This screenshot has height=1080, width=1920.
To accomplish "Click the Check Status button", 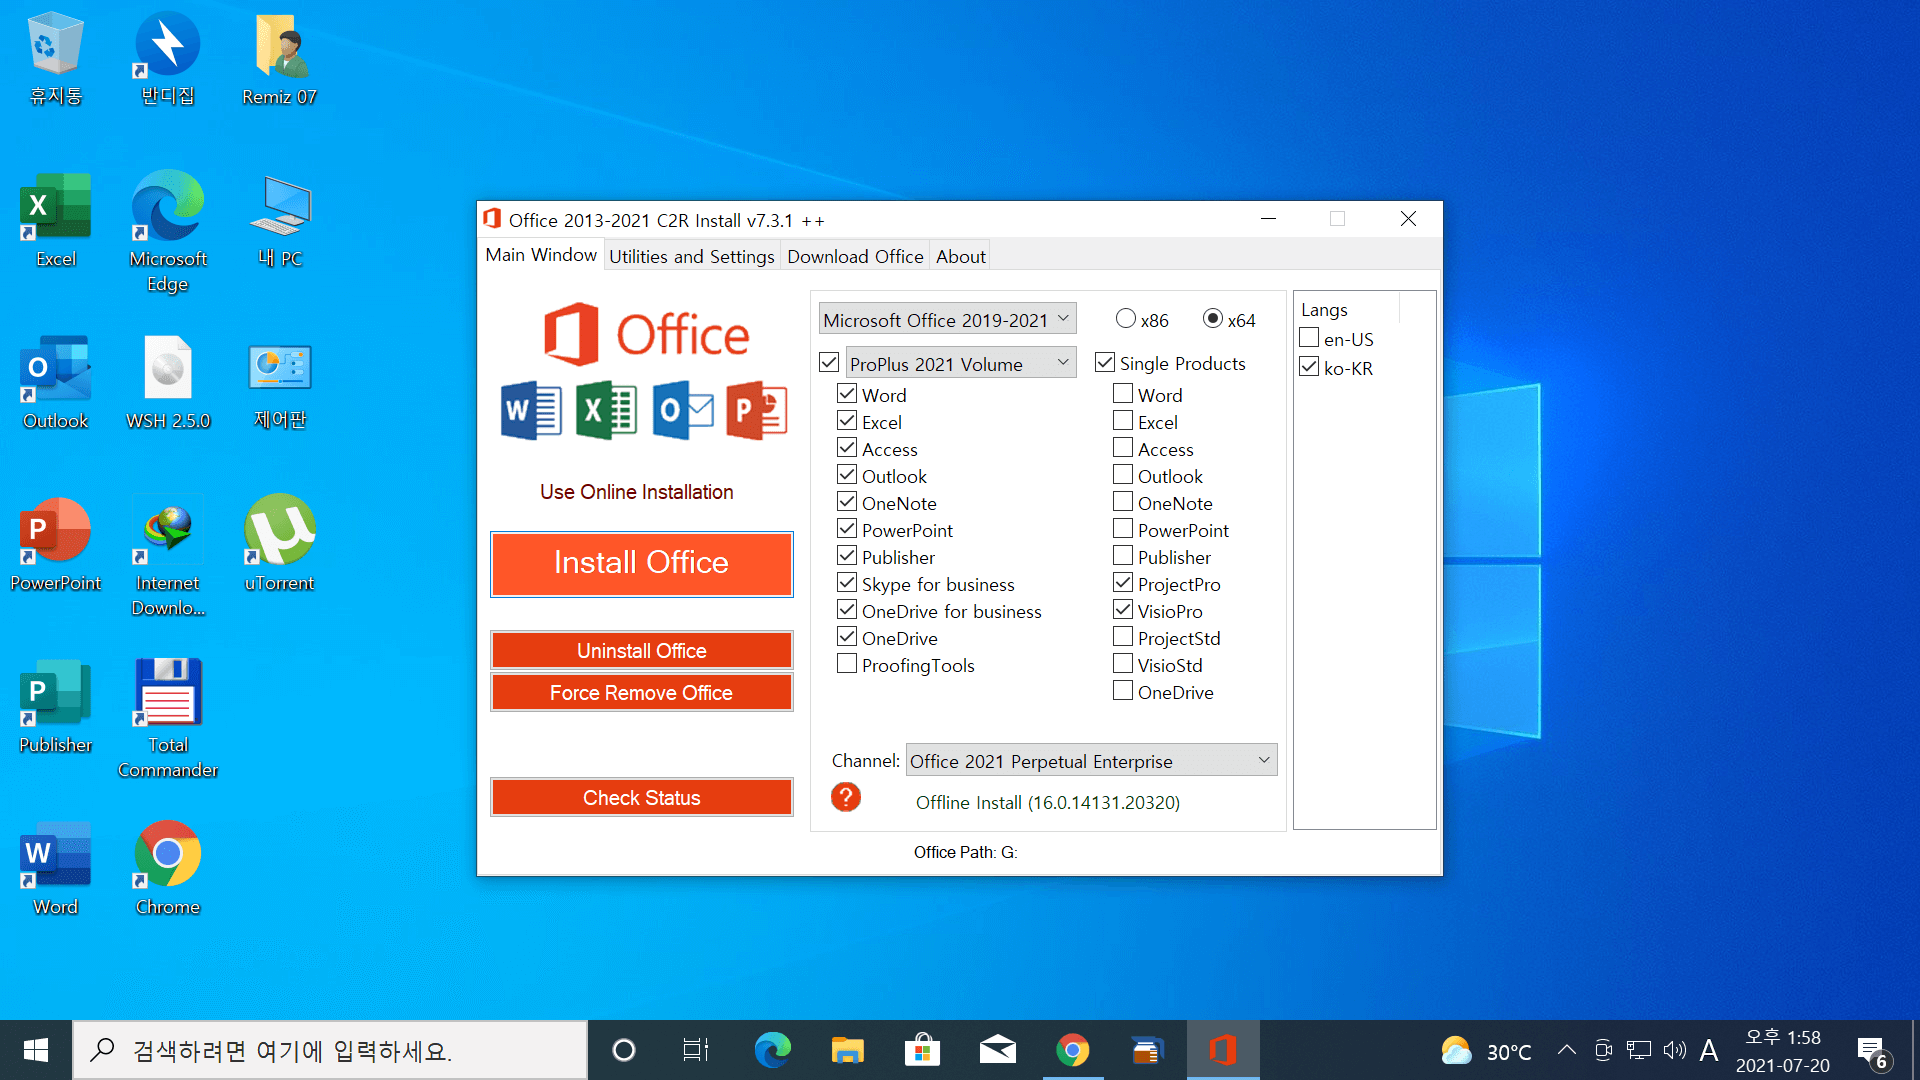I will pyautogui.click(x=642, y=797).
